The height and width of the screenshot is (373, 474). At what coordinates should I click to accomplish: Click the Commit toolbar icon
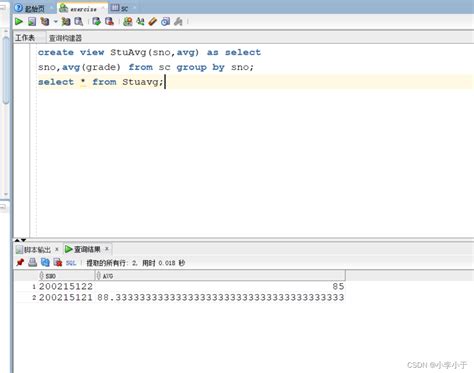click(x=97, y=22)
